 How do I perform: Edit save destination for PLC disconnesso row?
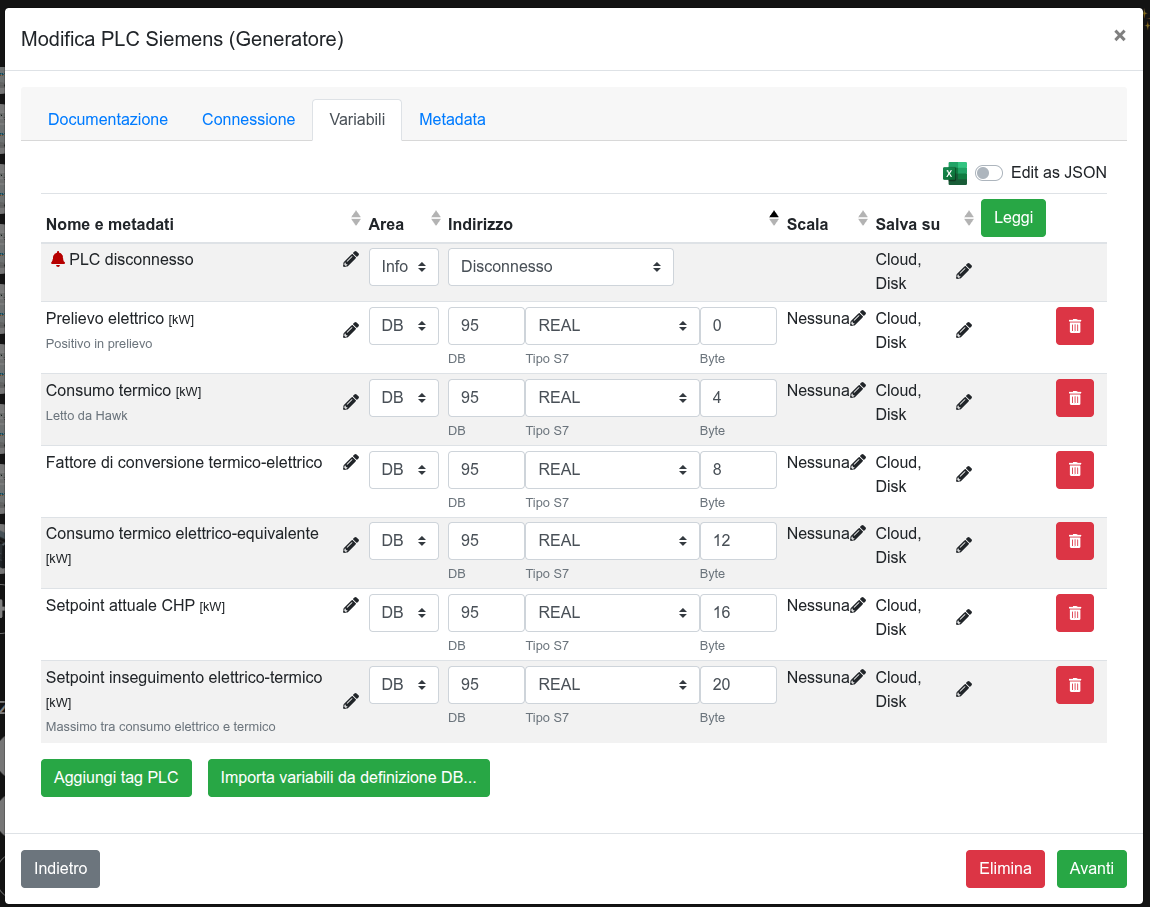coord(964,271)
